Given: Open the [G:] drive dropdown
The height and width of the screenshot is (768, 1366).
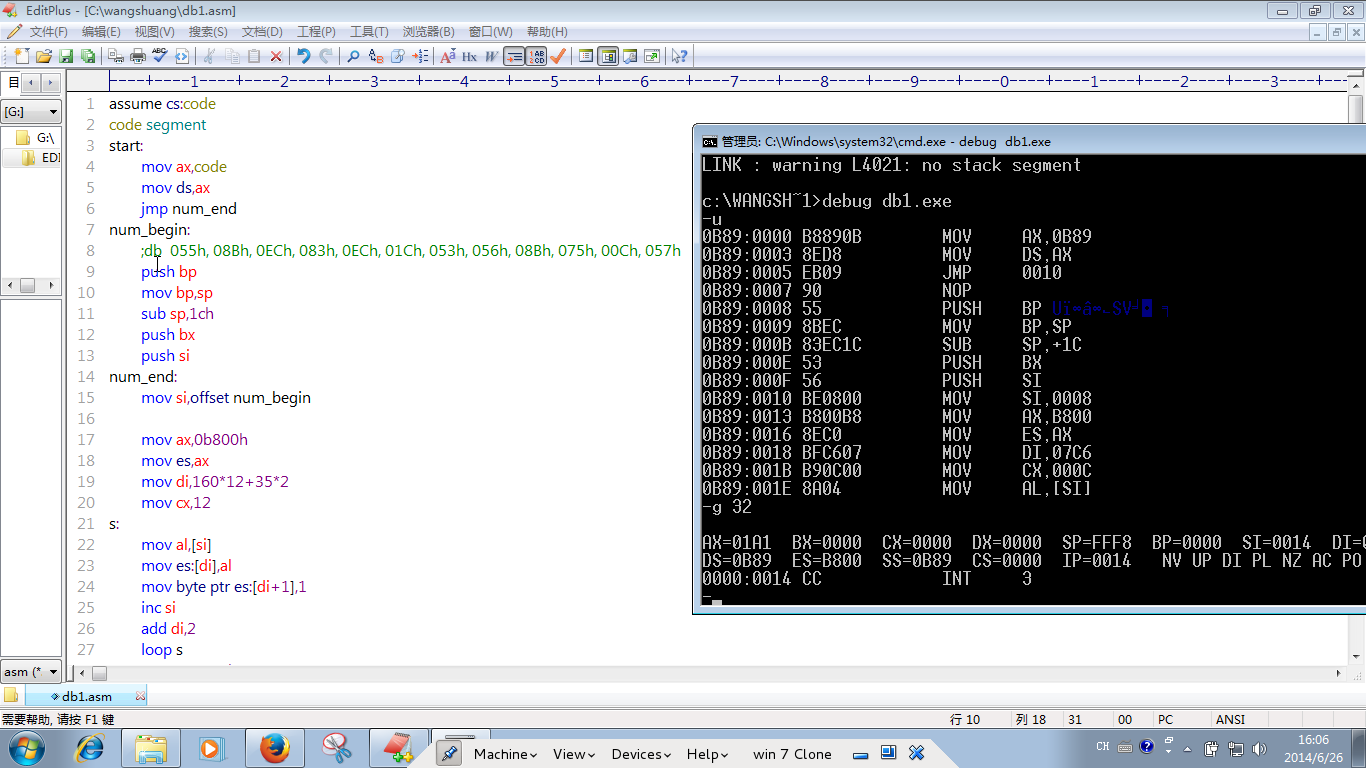Looking at the screenshot, I should [x=32, y=112].
